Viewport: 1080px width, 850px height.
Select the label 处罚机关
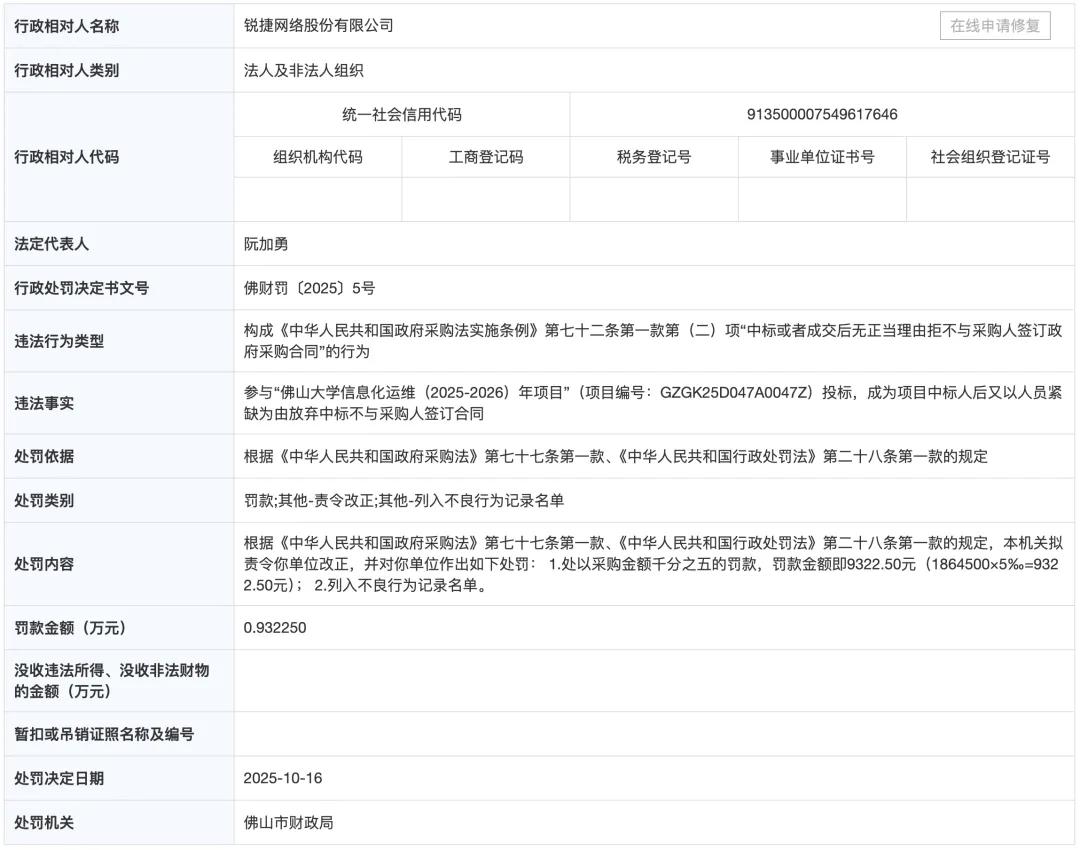pyautogui.click(x=44, y=822)
